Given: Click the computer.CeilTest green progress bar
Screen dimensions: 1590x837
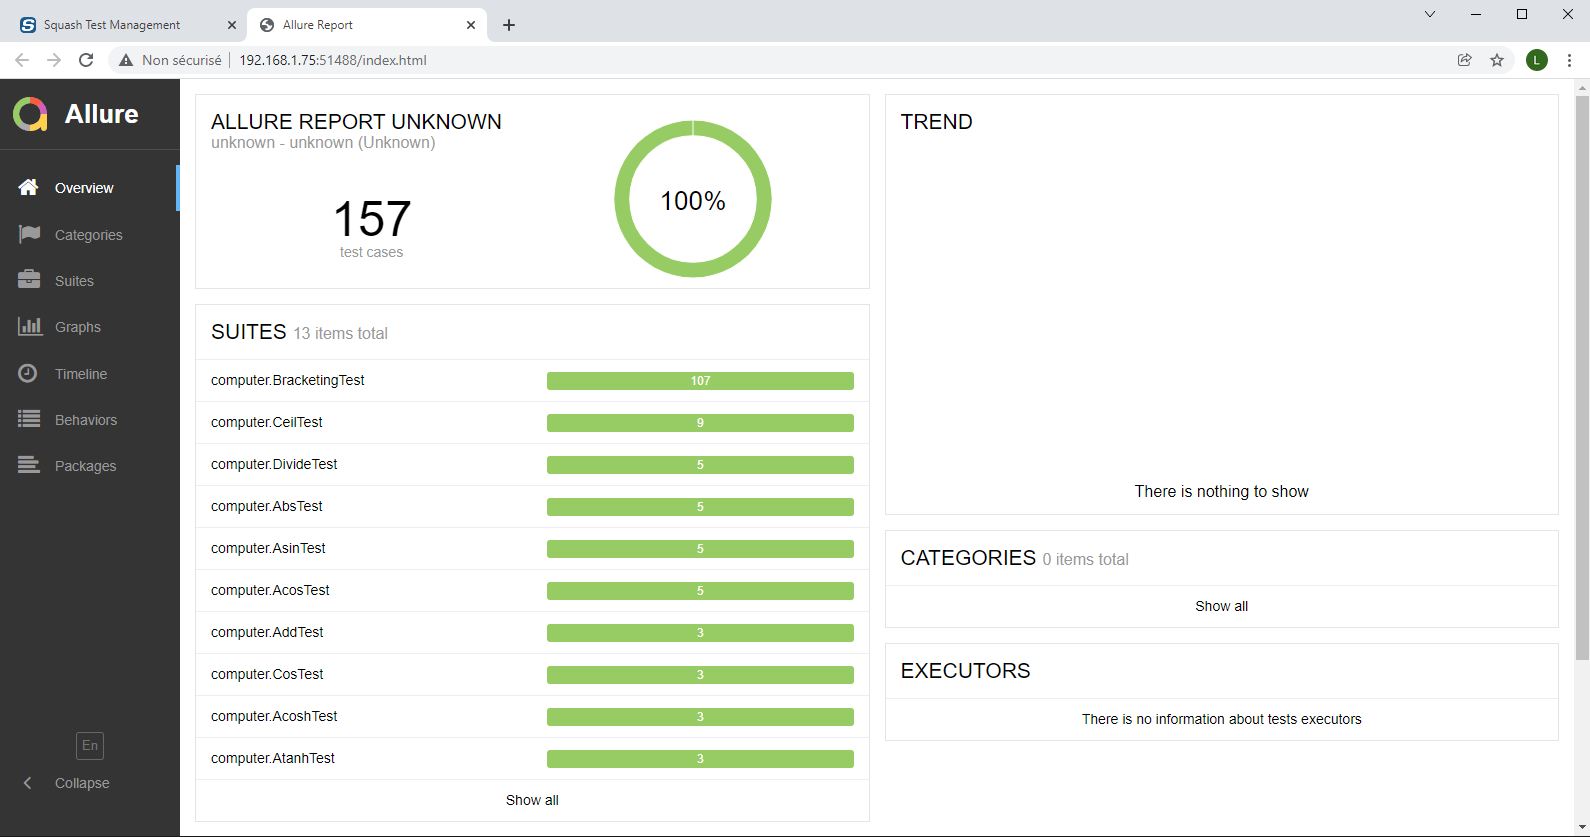Looking at the screenshot, I should (700, 423).
